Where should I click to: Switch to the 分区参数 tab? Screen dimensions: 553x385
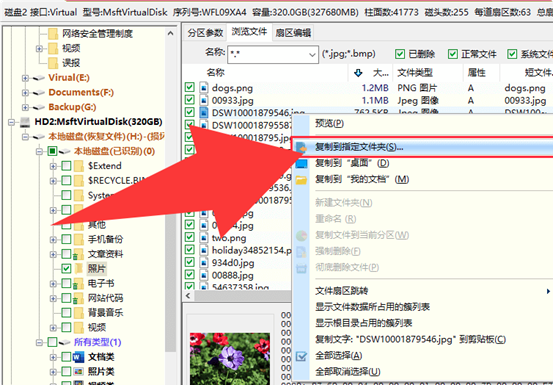(x=205, y=33)
